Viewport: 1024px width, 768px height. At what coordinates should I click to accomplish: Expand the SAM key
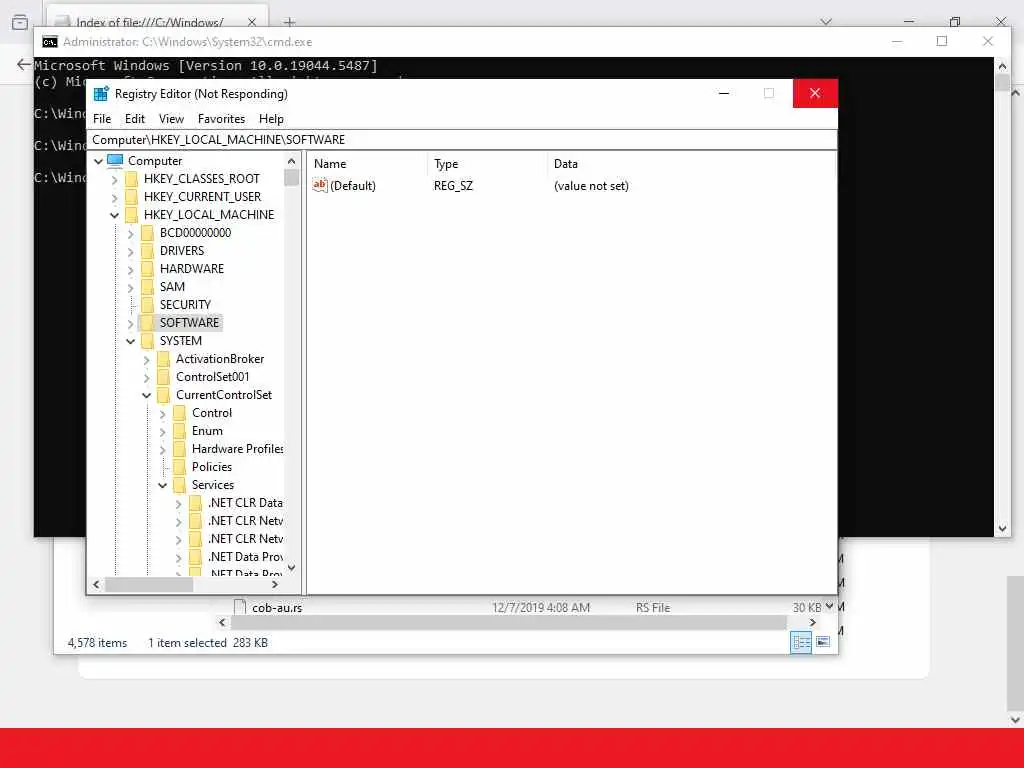coord(131,287)
